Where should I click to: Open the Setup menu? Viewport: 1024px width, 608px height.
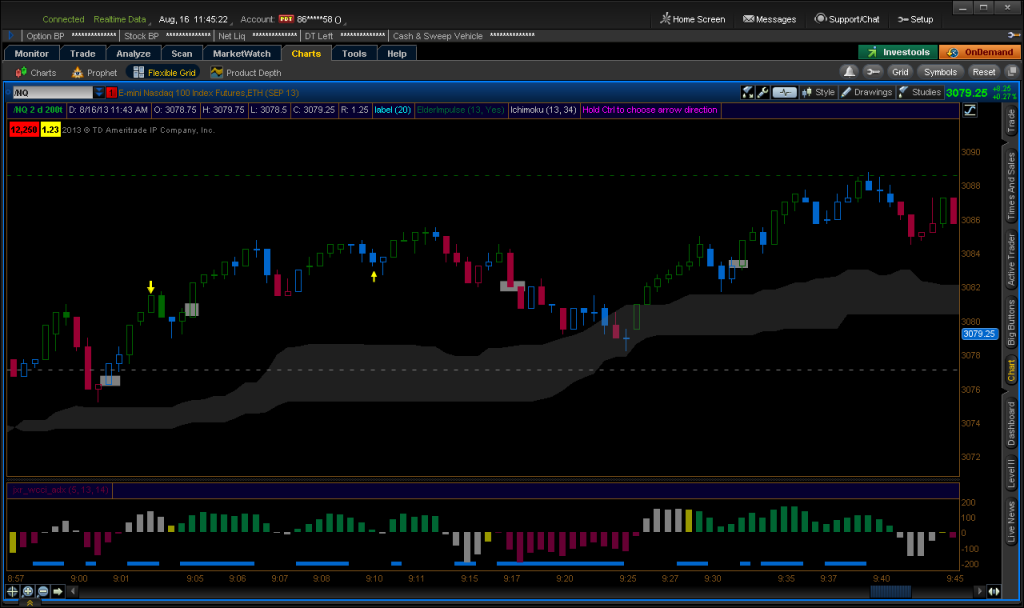coord(916,19)
